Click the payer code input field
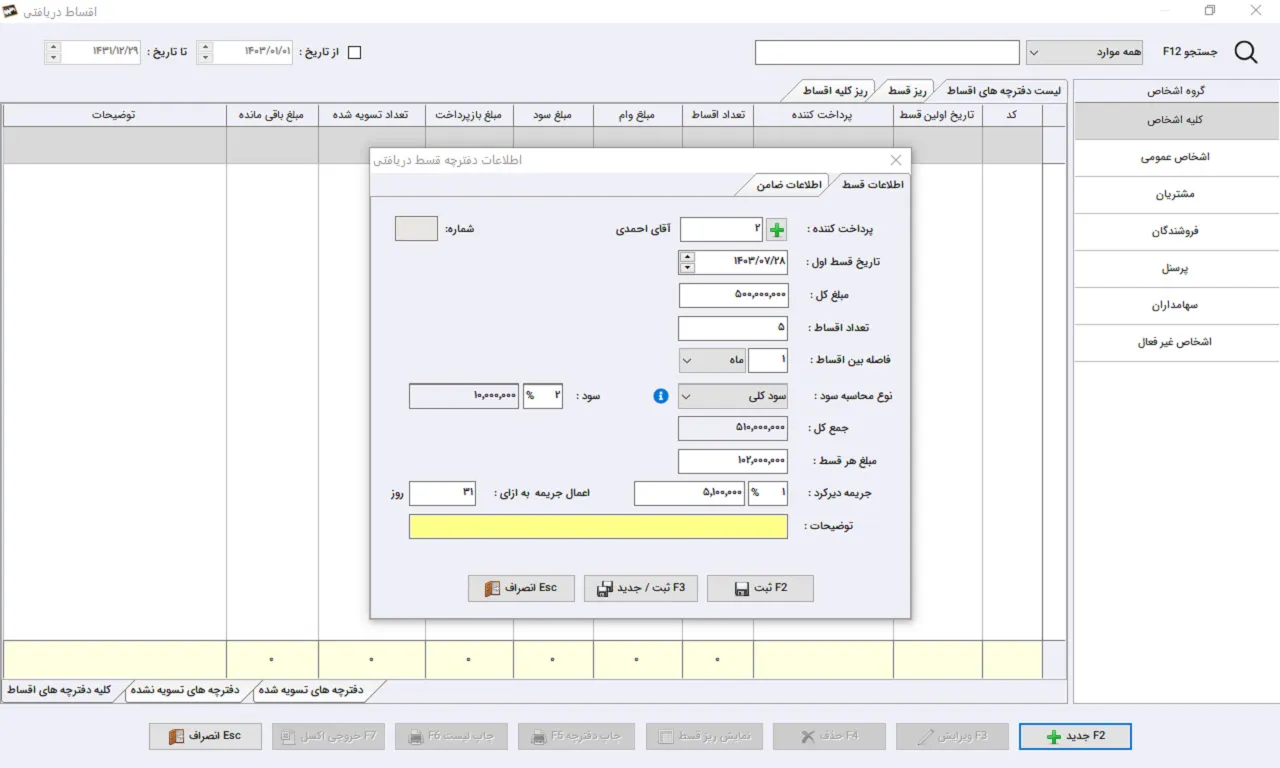 click(x=721, y=229)
